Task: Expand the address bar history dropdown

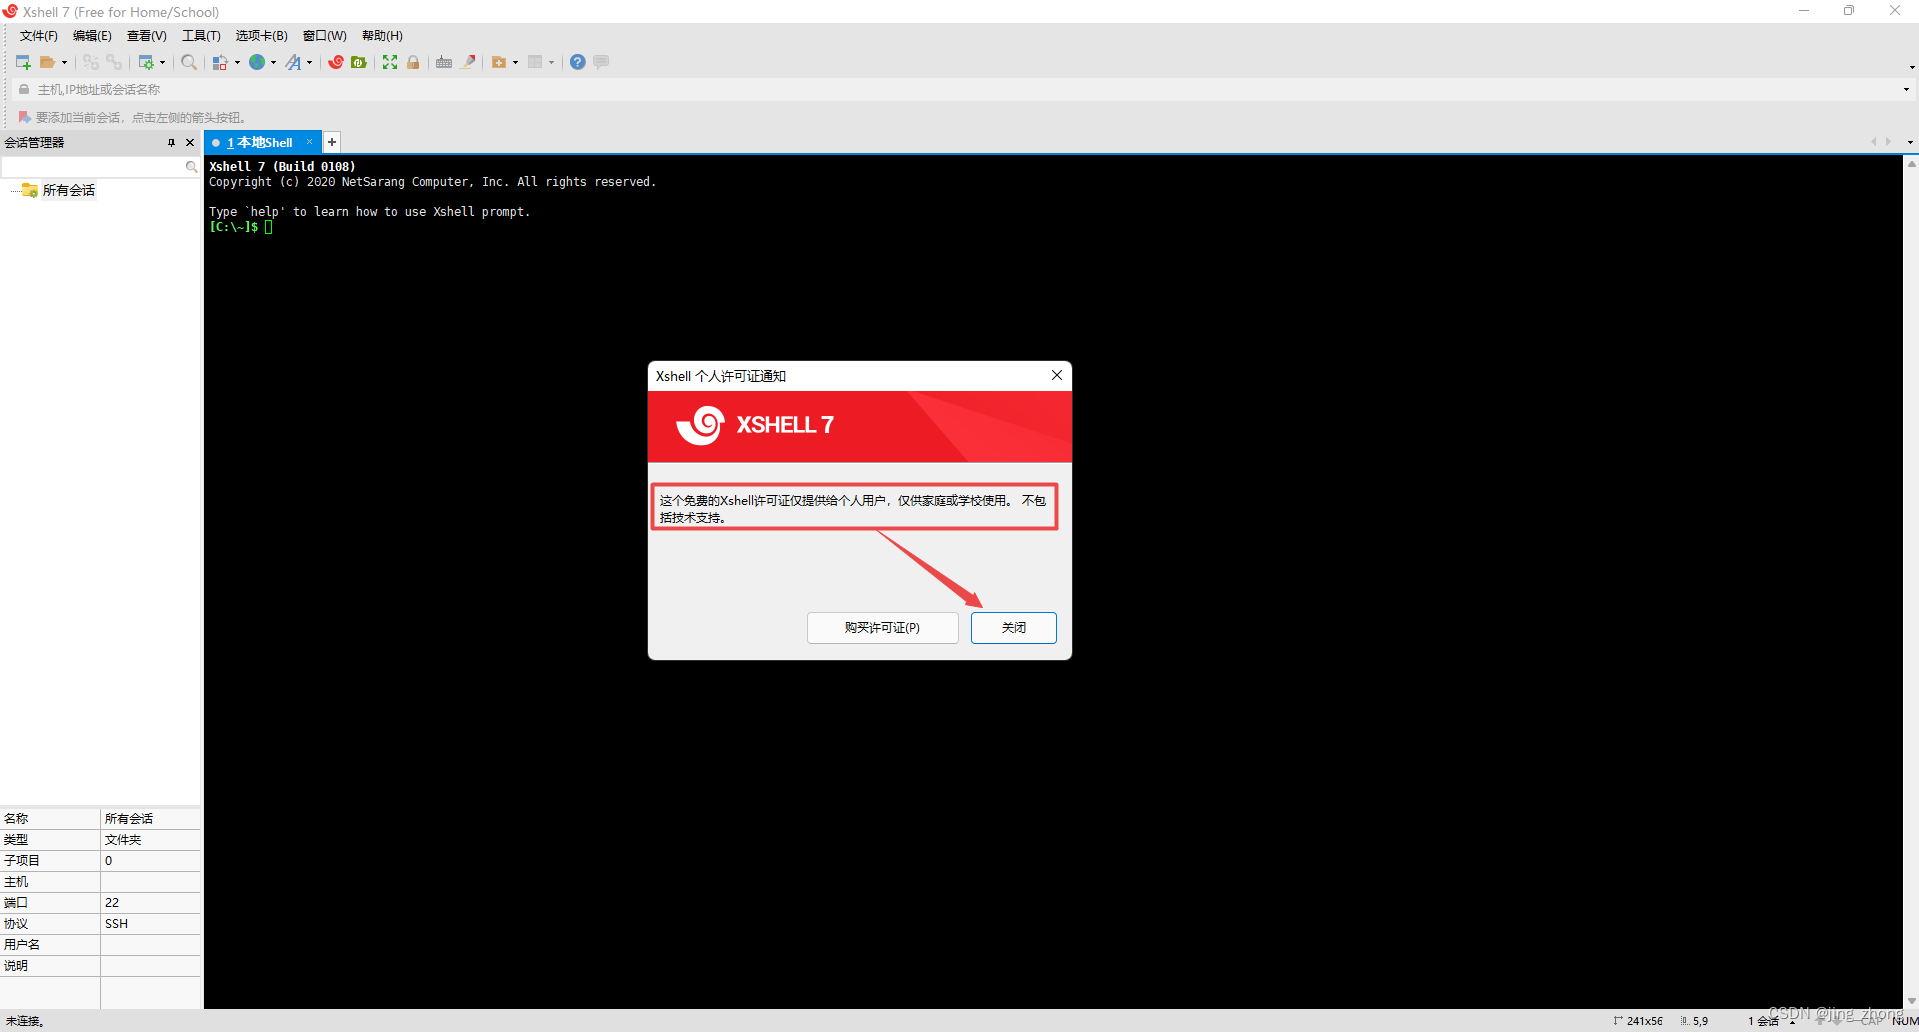Action: pyautogui.click(x=1906, y=90)
